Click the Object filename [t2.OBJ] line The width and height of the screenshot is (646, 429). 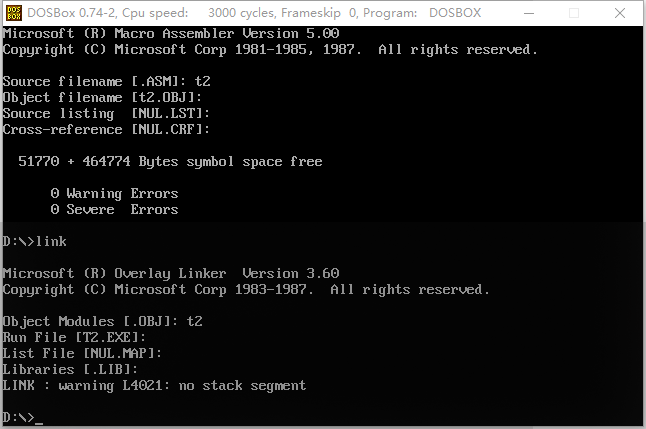[x=102, y=97]
